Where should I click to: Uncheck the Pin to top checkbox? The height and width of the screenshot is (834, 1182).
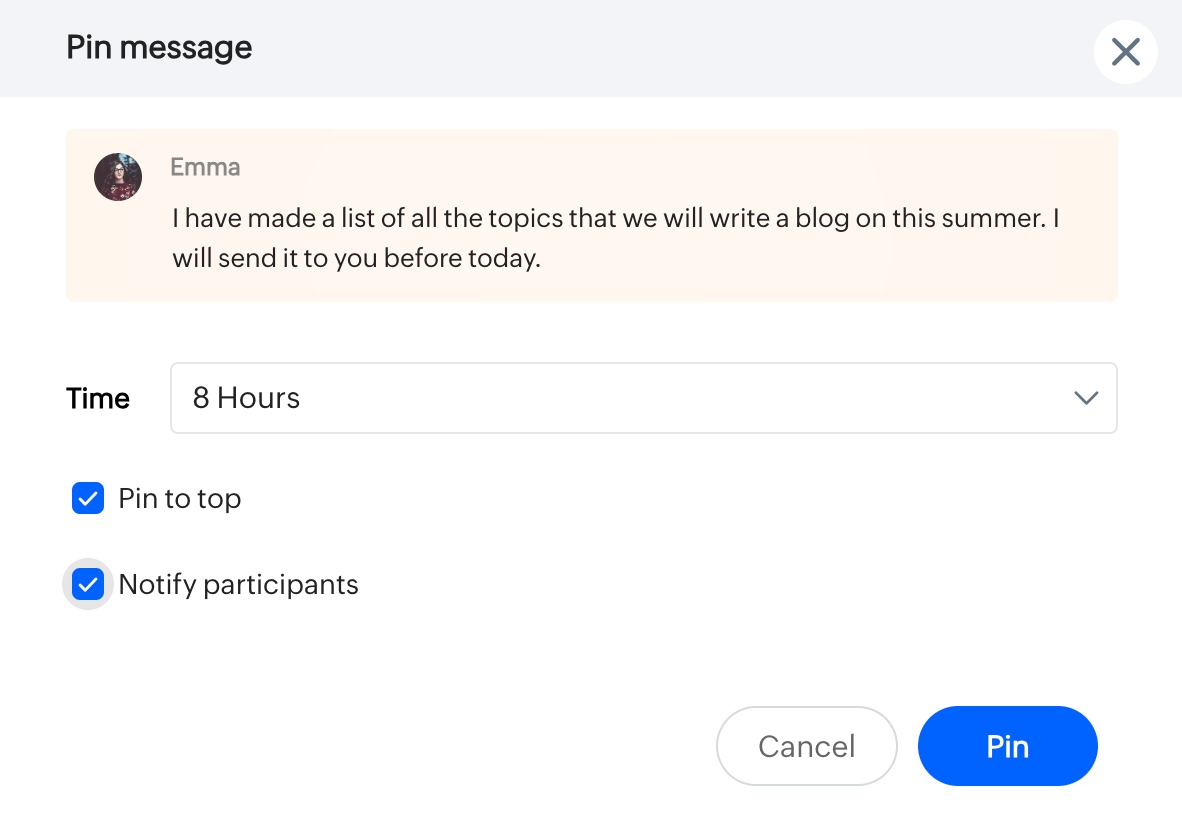pyautogui.click(x=88, y=498)
